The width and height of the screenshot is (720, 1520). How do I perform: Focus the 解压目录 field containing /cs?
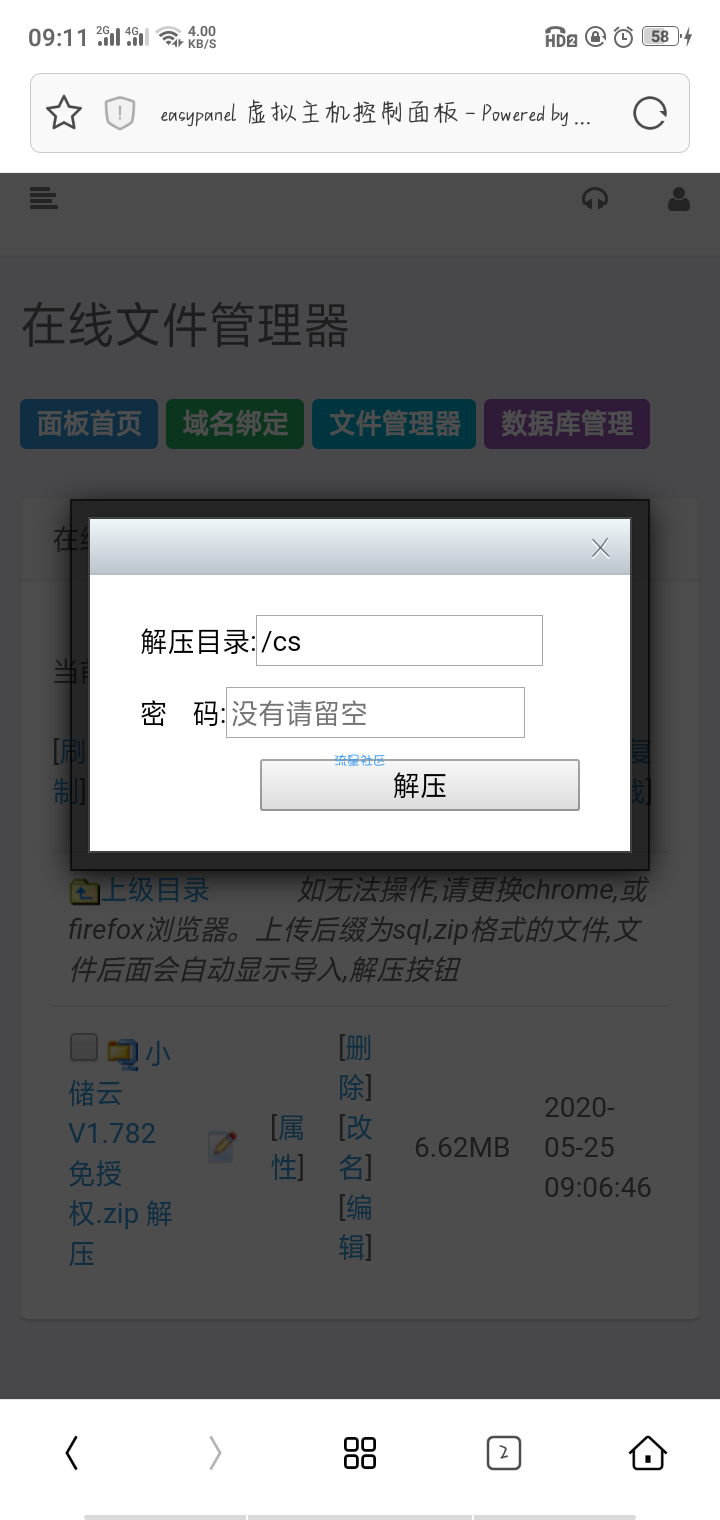(400, 641)
